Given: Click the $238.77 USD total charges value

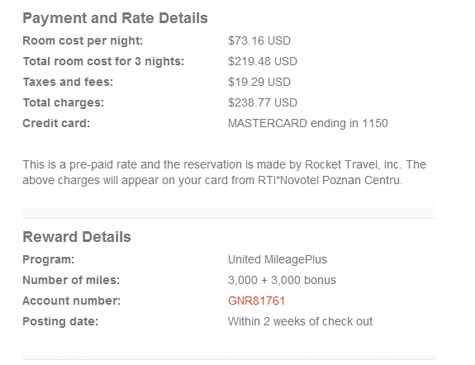Looking at the screenshot, I should tap(263, 103).
